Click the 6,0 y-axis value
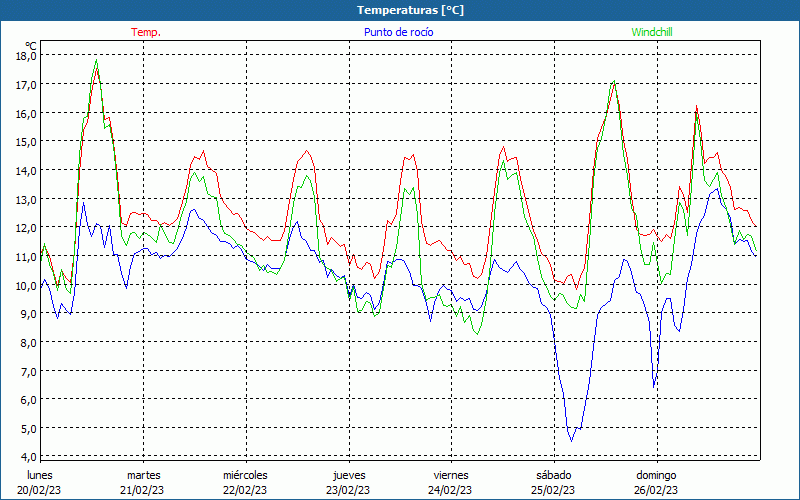The width and height of the screenshot is (800, 500). tap(28, 400)
